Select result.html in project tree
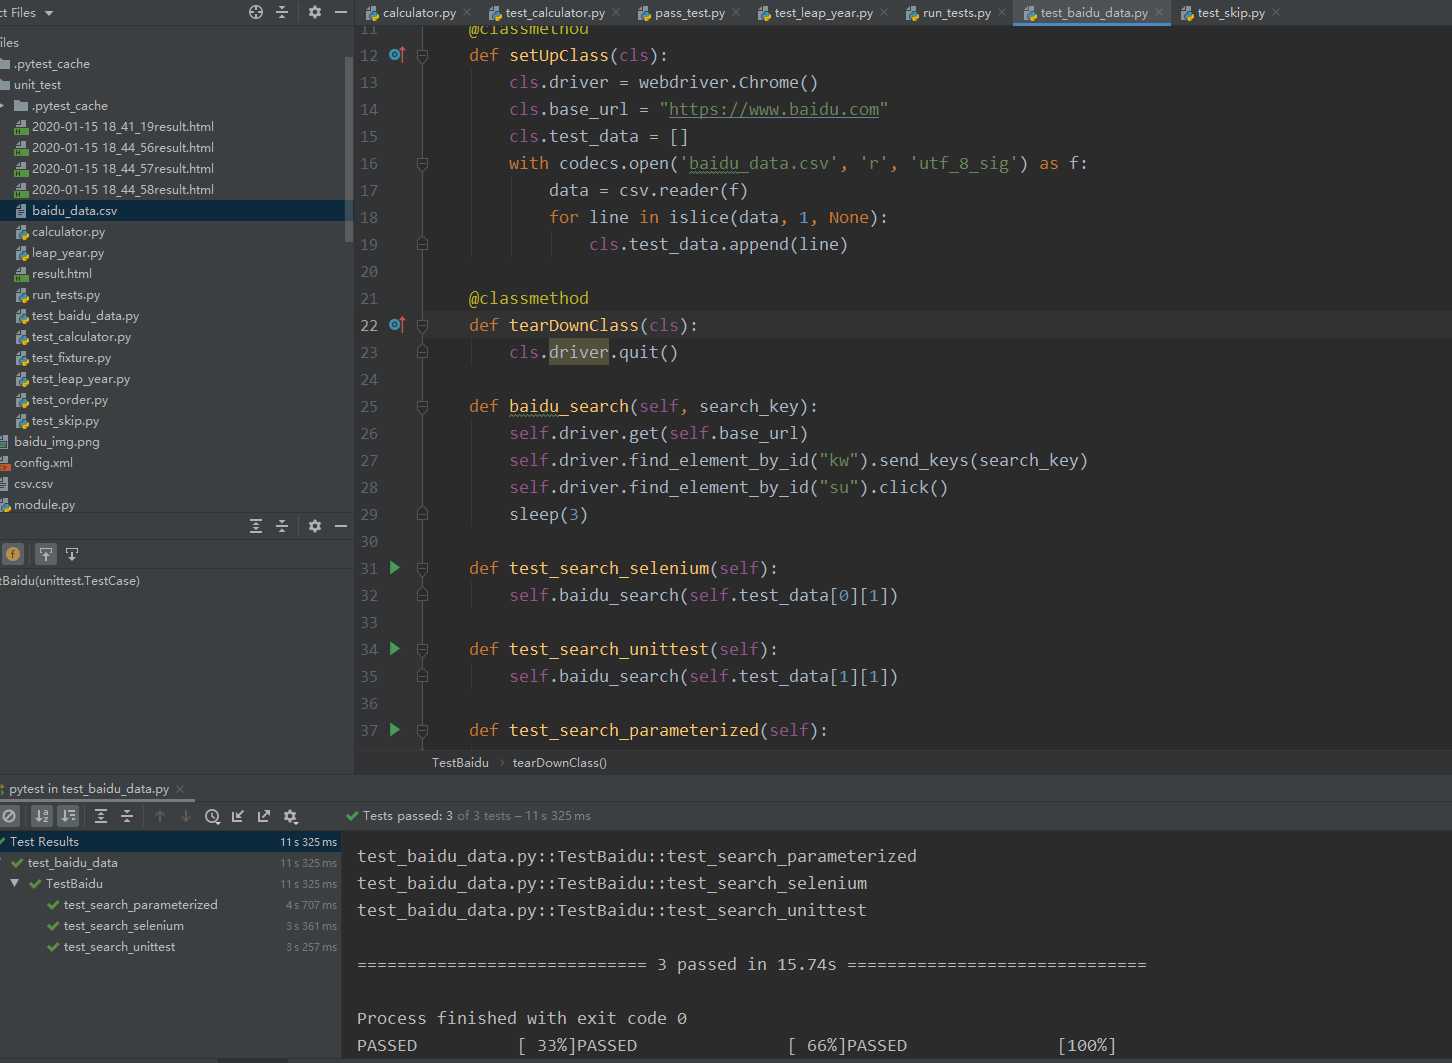Viewport: 1452px width, 1063px height. [61, 273]
